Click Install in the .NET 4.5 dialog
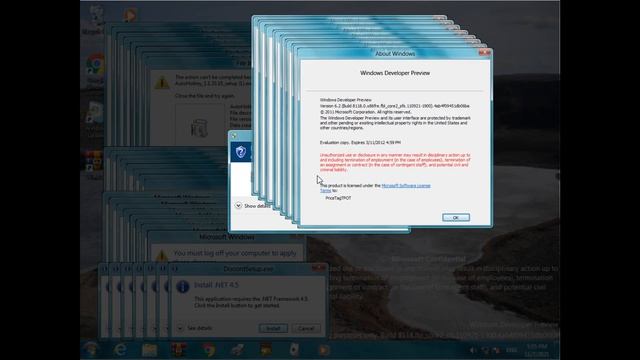640x360 pixels. click(x=273, y=328)
